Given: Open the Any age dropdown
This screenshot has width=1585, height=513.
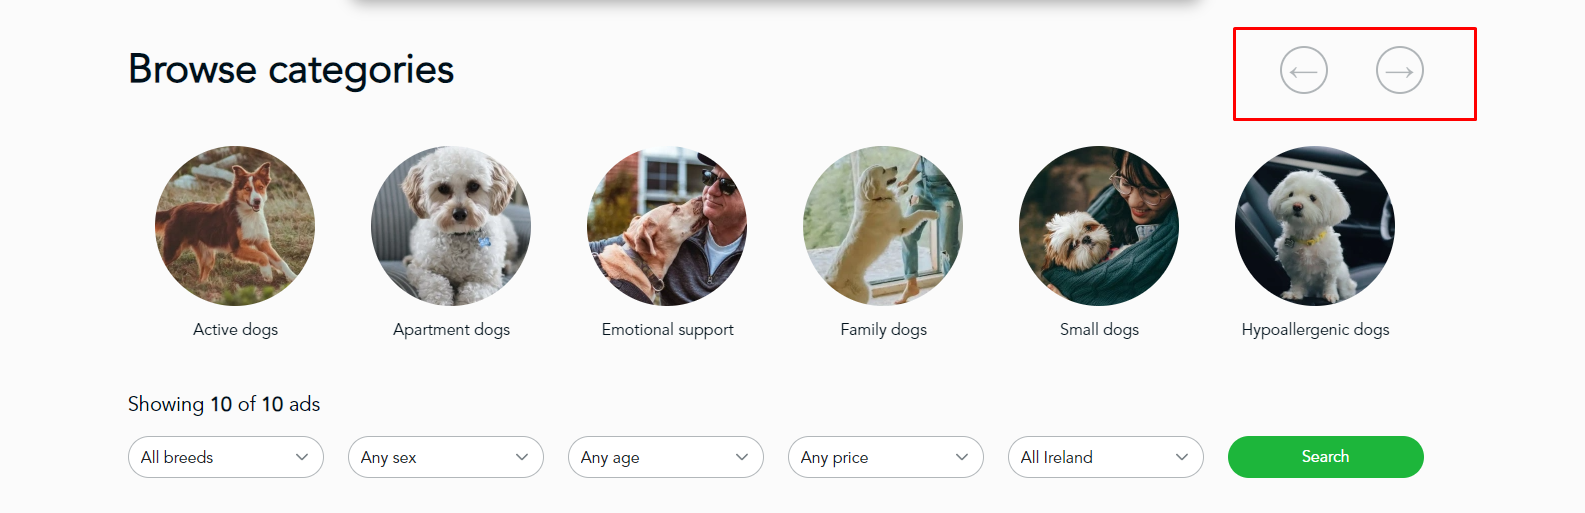Looking at the screenshot, I should 666,457.
